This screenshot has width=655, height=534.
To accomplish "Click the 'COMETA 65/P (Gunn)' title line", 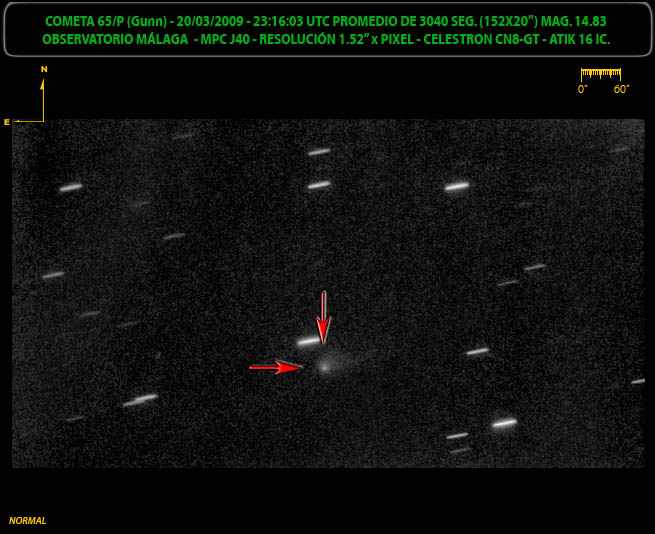I will (326, 21).
